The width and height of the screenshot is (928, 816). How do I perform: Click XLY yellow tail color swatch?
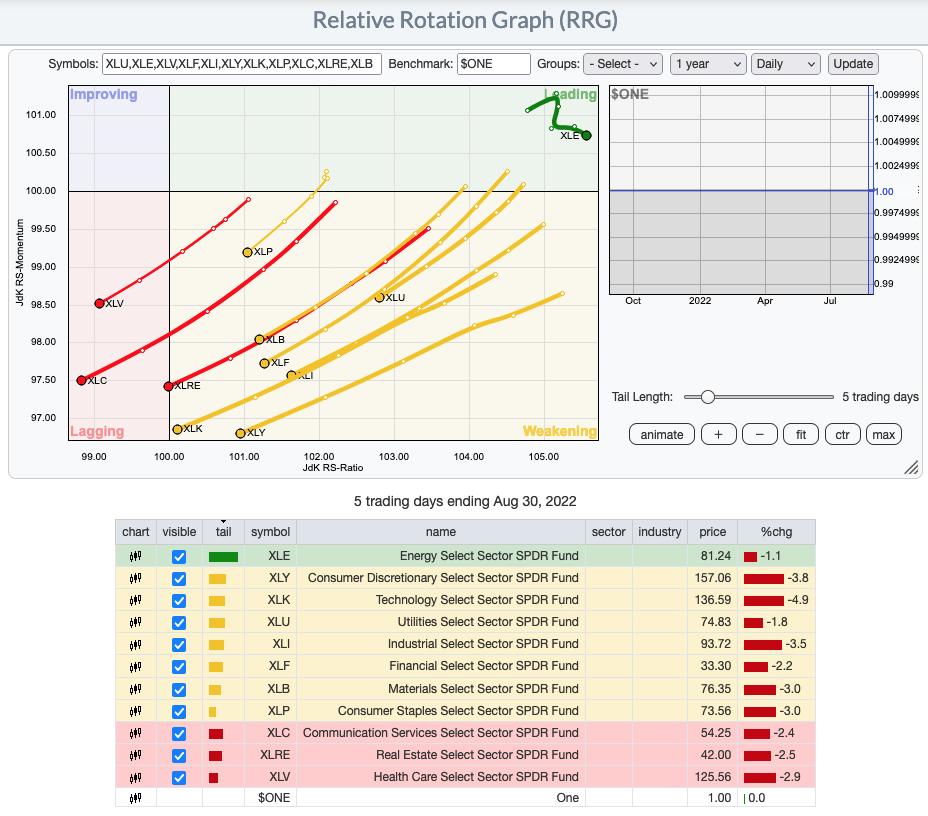point(217,579)
